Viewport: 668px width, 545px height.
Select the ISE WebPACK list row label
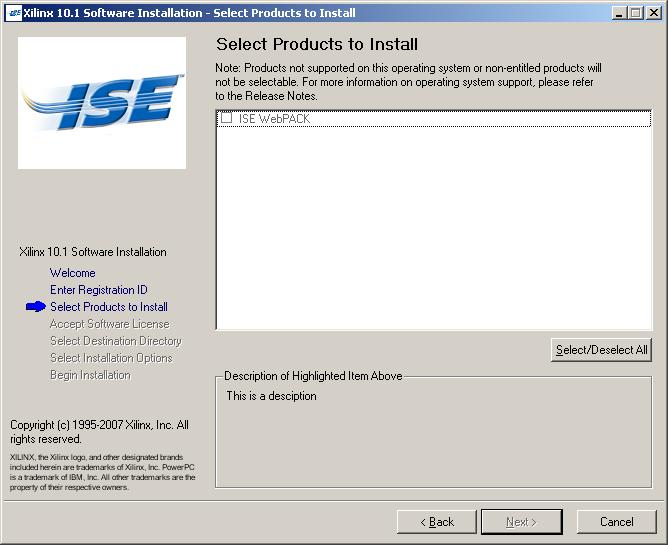click(x=274, y=118)
